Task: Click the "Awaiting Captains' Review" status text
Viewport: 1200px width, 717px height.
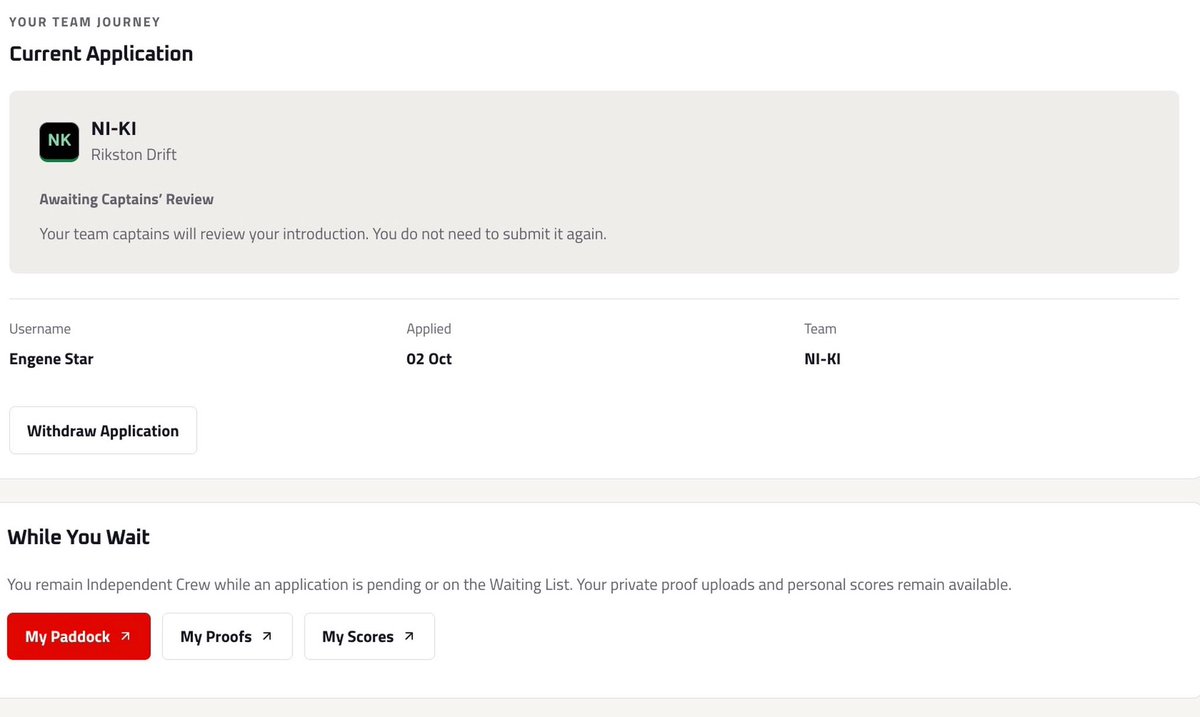Action: coord(127,199)
